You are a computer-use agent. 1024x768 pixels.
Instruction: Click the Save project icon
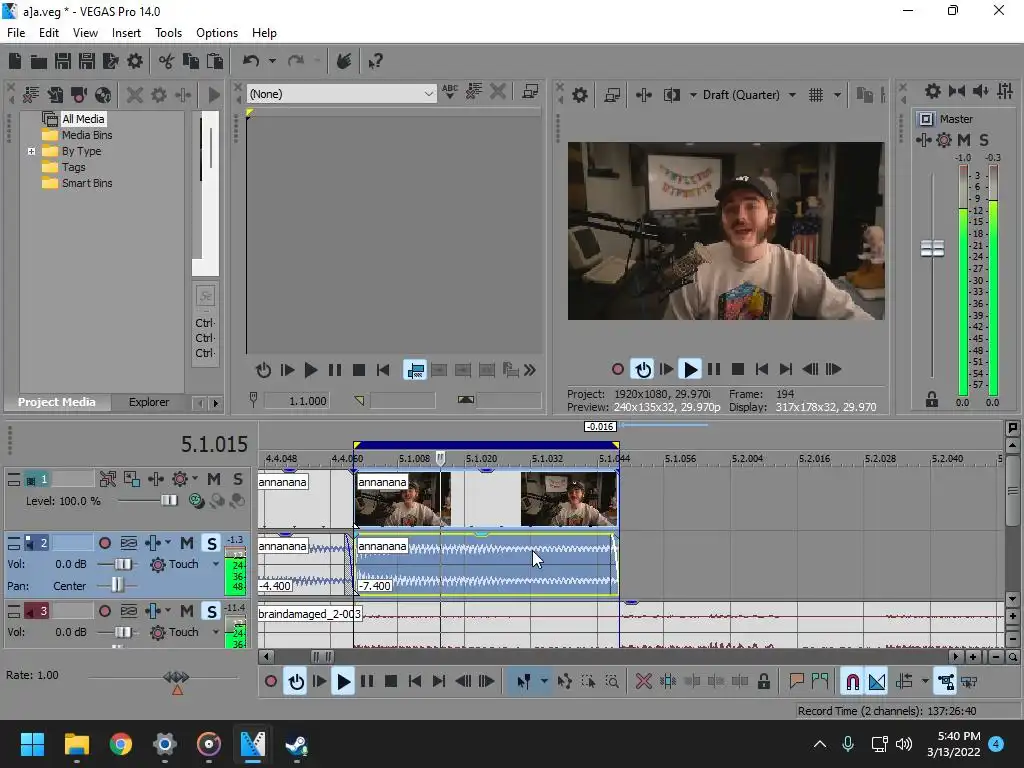pos(62,62)
